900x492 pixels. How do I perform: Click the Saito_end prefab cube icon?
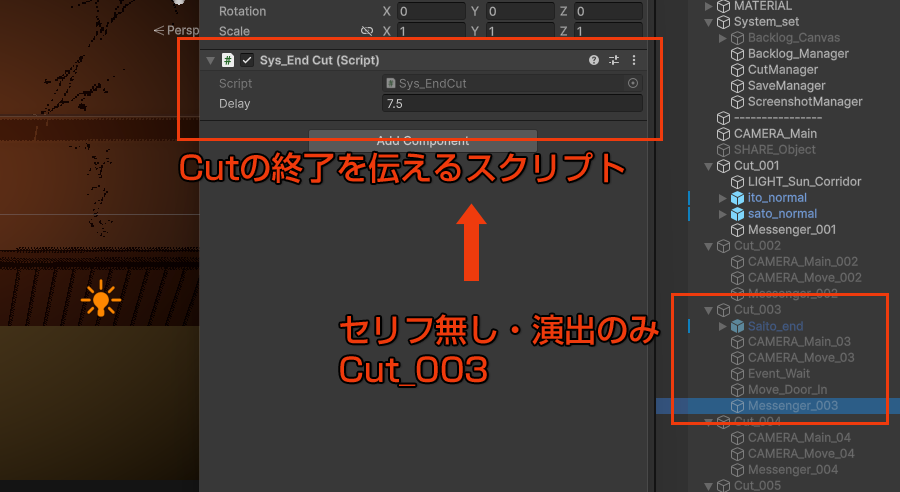pos(738,326)
